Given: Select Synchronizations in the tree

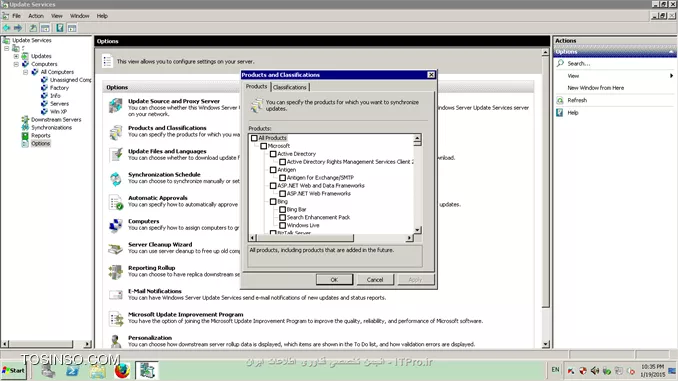Looking at the screenshot, I should coord(51,128).
